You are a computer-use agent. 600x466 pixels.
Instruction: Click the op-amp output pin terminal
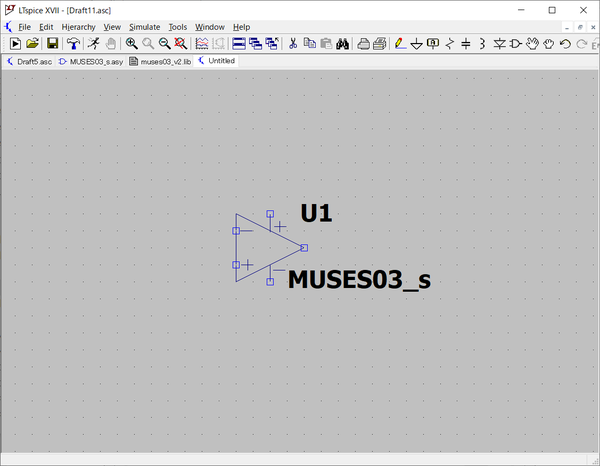point(304,247)
